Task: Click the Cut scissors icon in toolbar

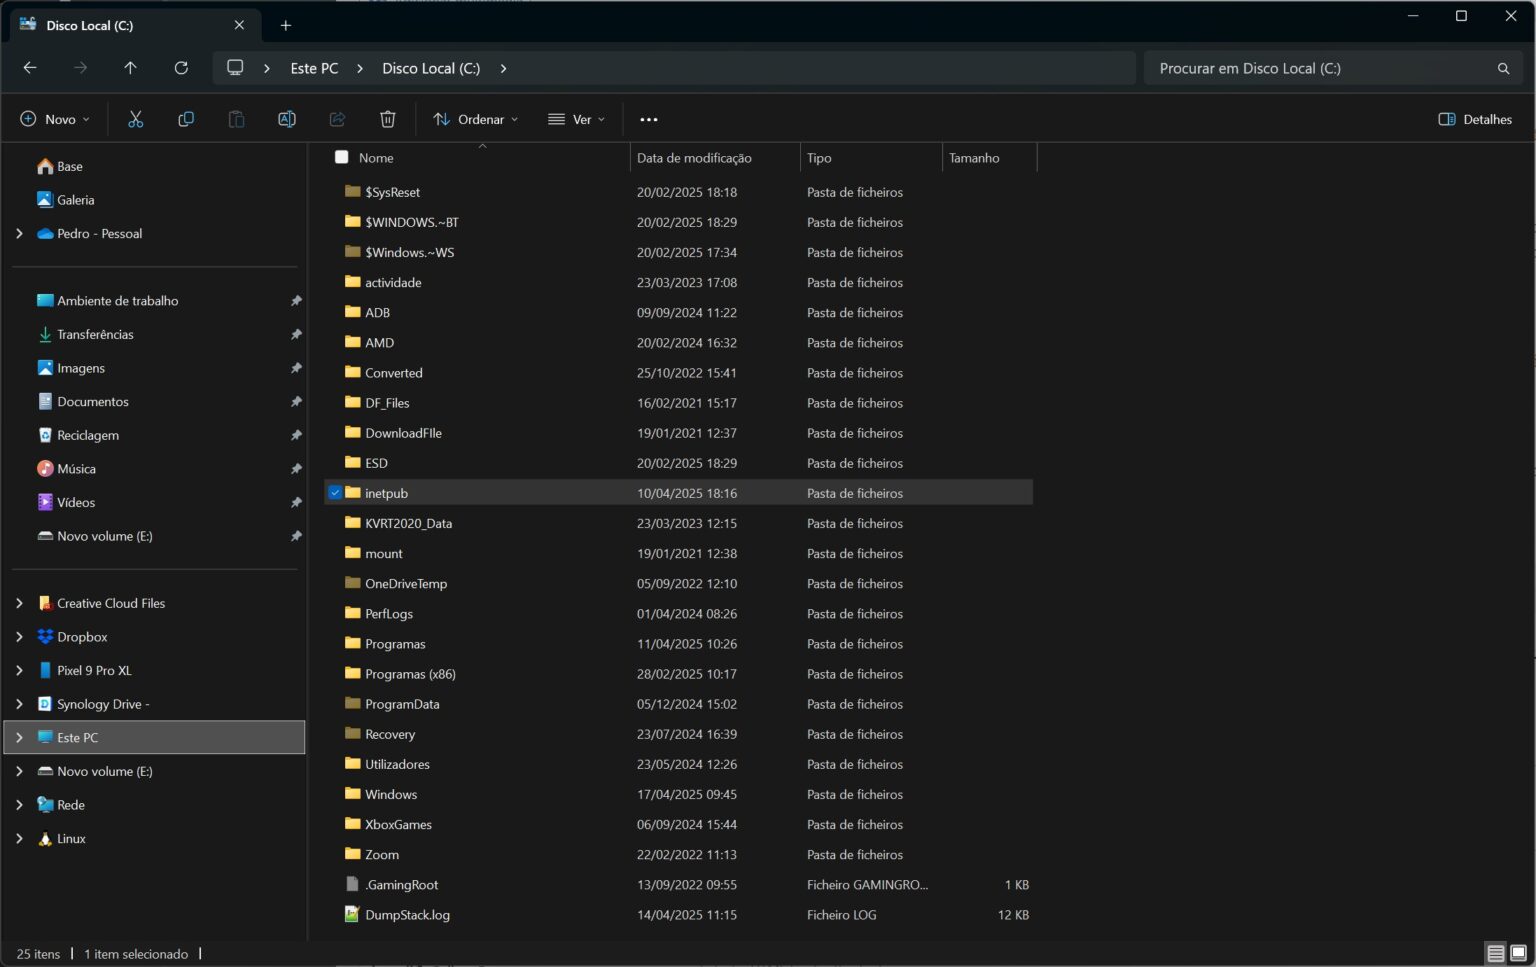Action: 135,119
